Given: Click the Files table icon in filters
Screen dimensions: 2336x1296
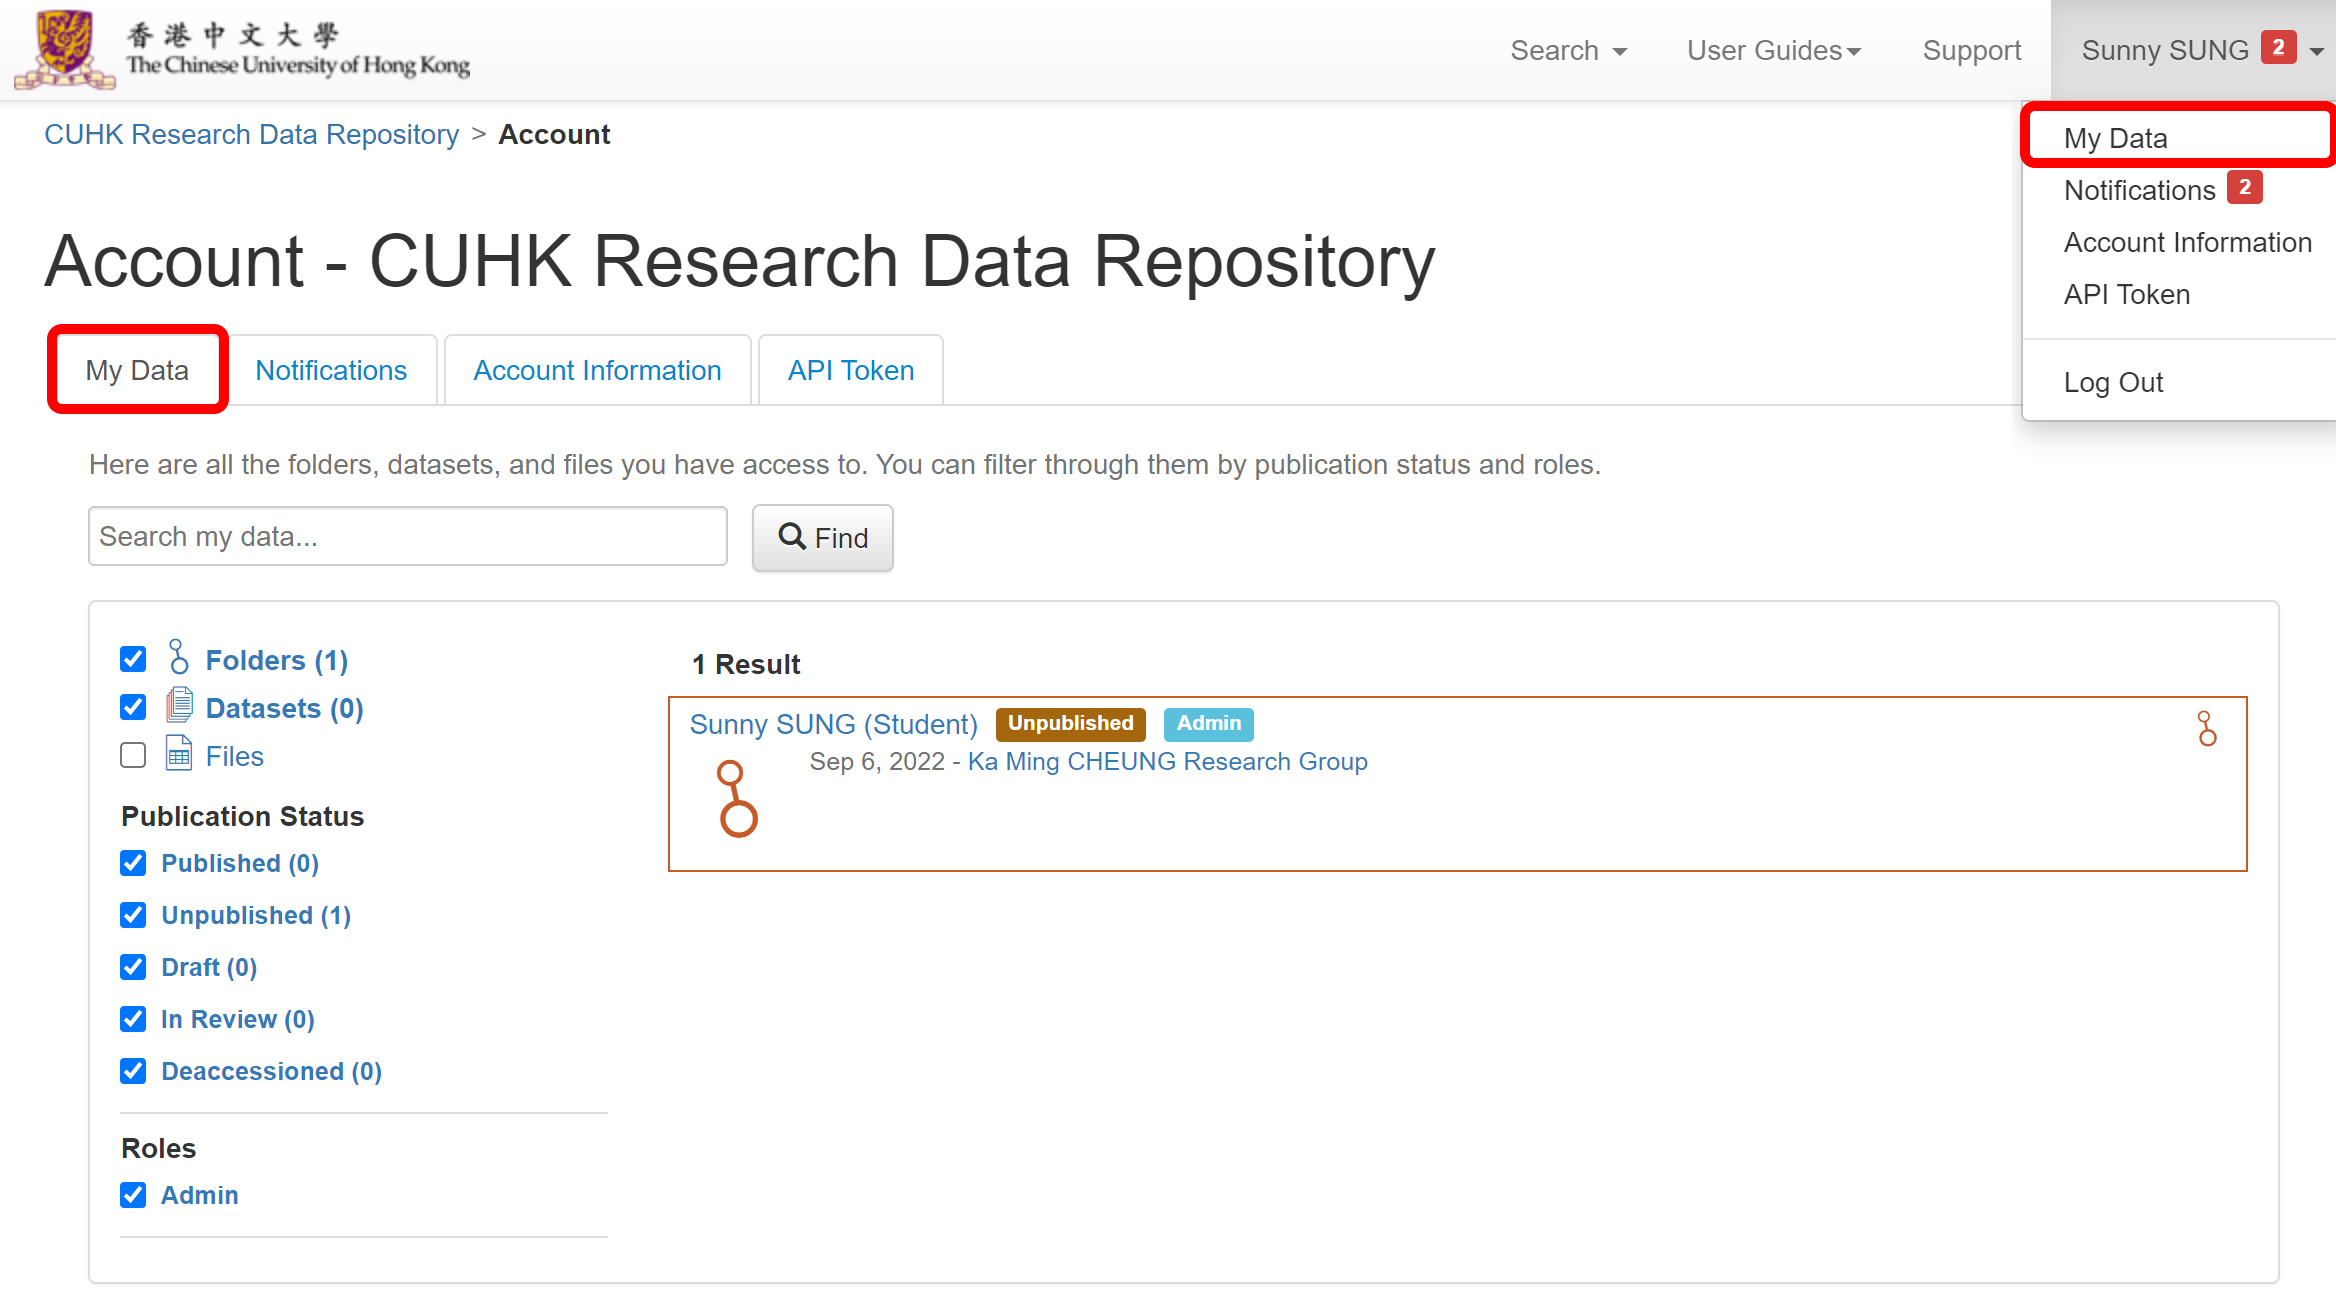Looking at the screenshot, I should 179,753.
